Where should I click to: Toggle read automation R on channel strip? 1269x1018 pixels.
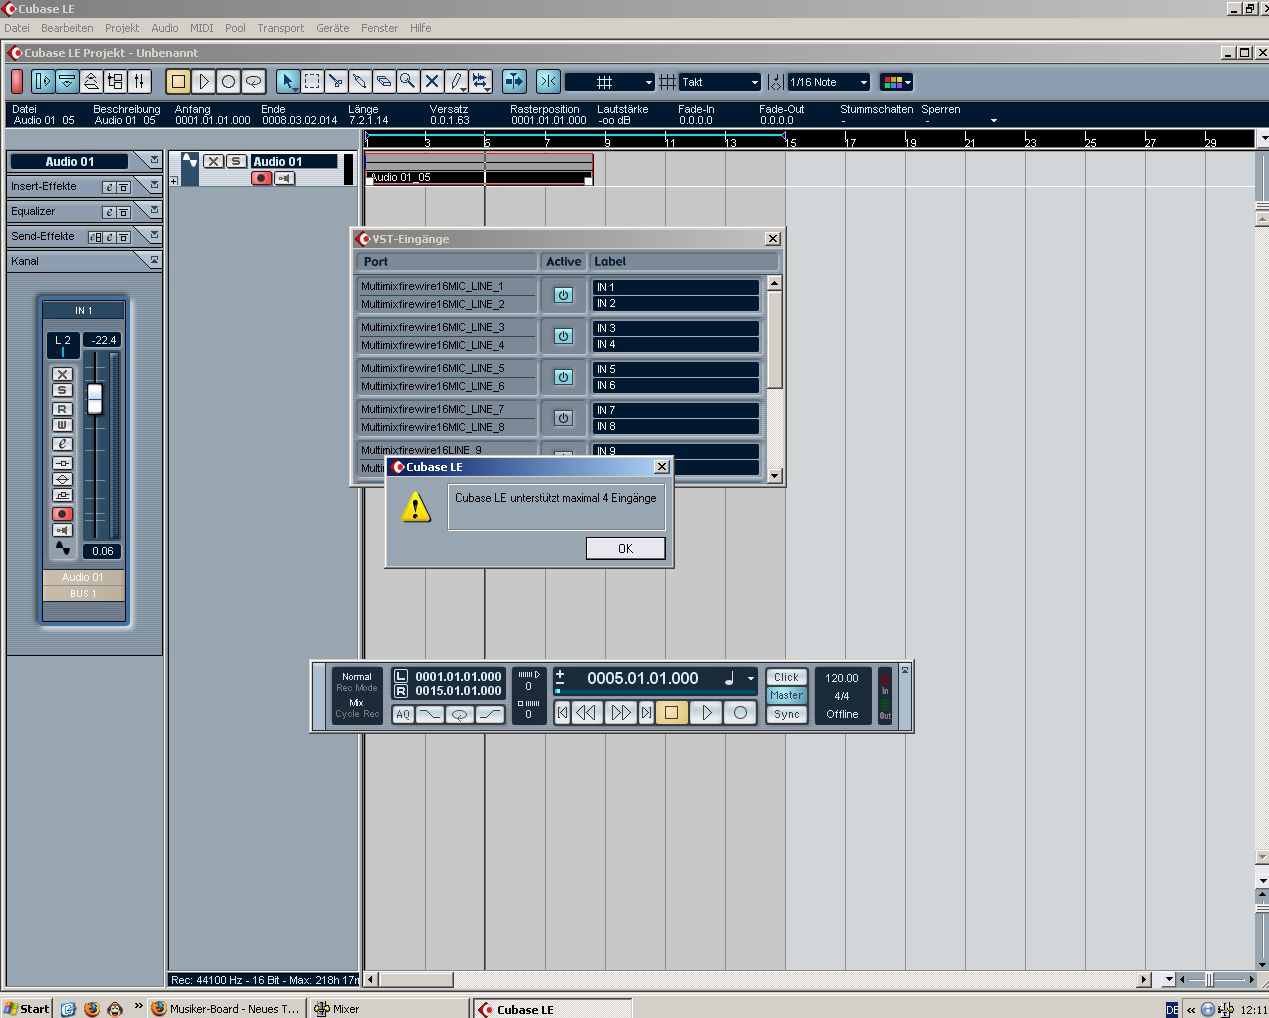(62, 409)
